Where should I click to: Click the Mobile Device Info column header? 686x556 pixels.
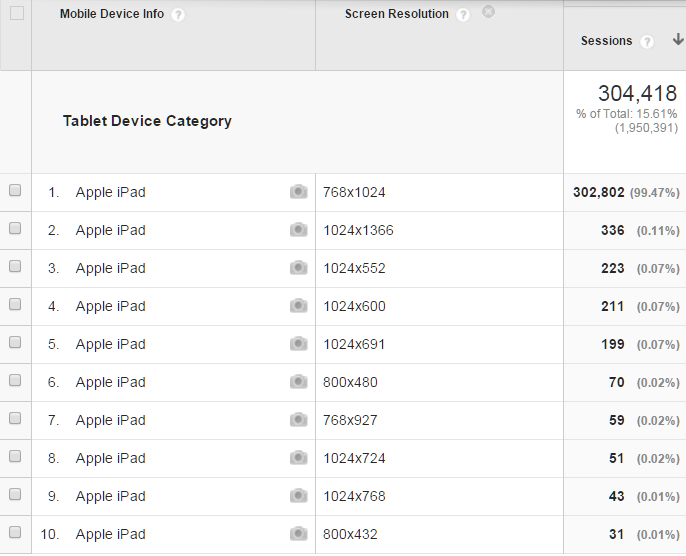point(112,14)
